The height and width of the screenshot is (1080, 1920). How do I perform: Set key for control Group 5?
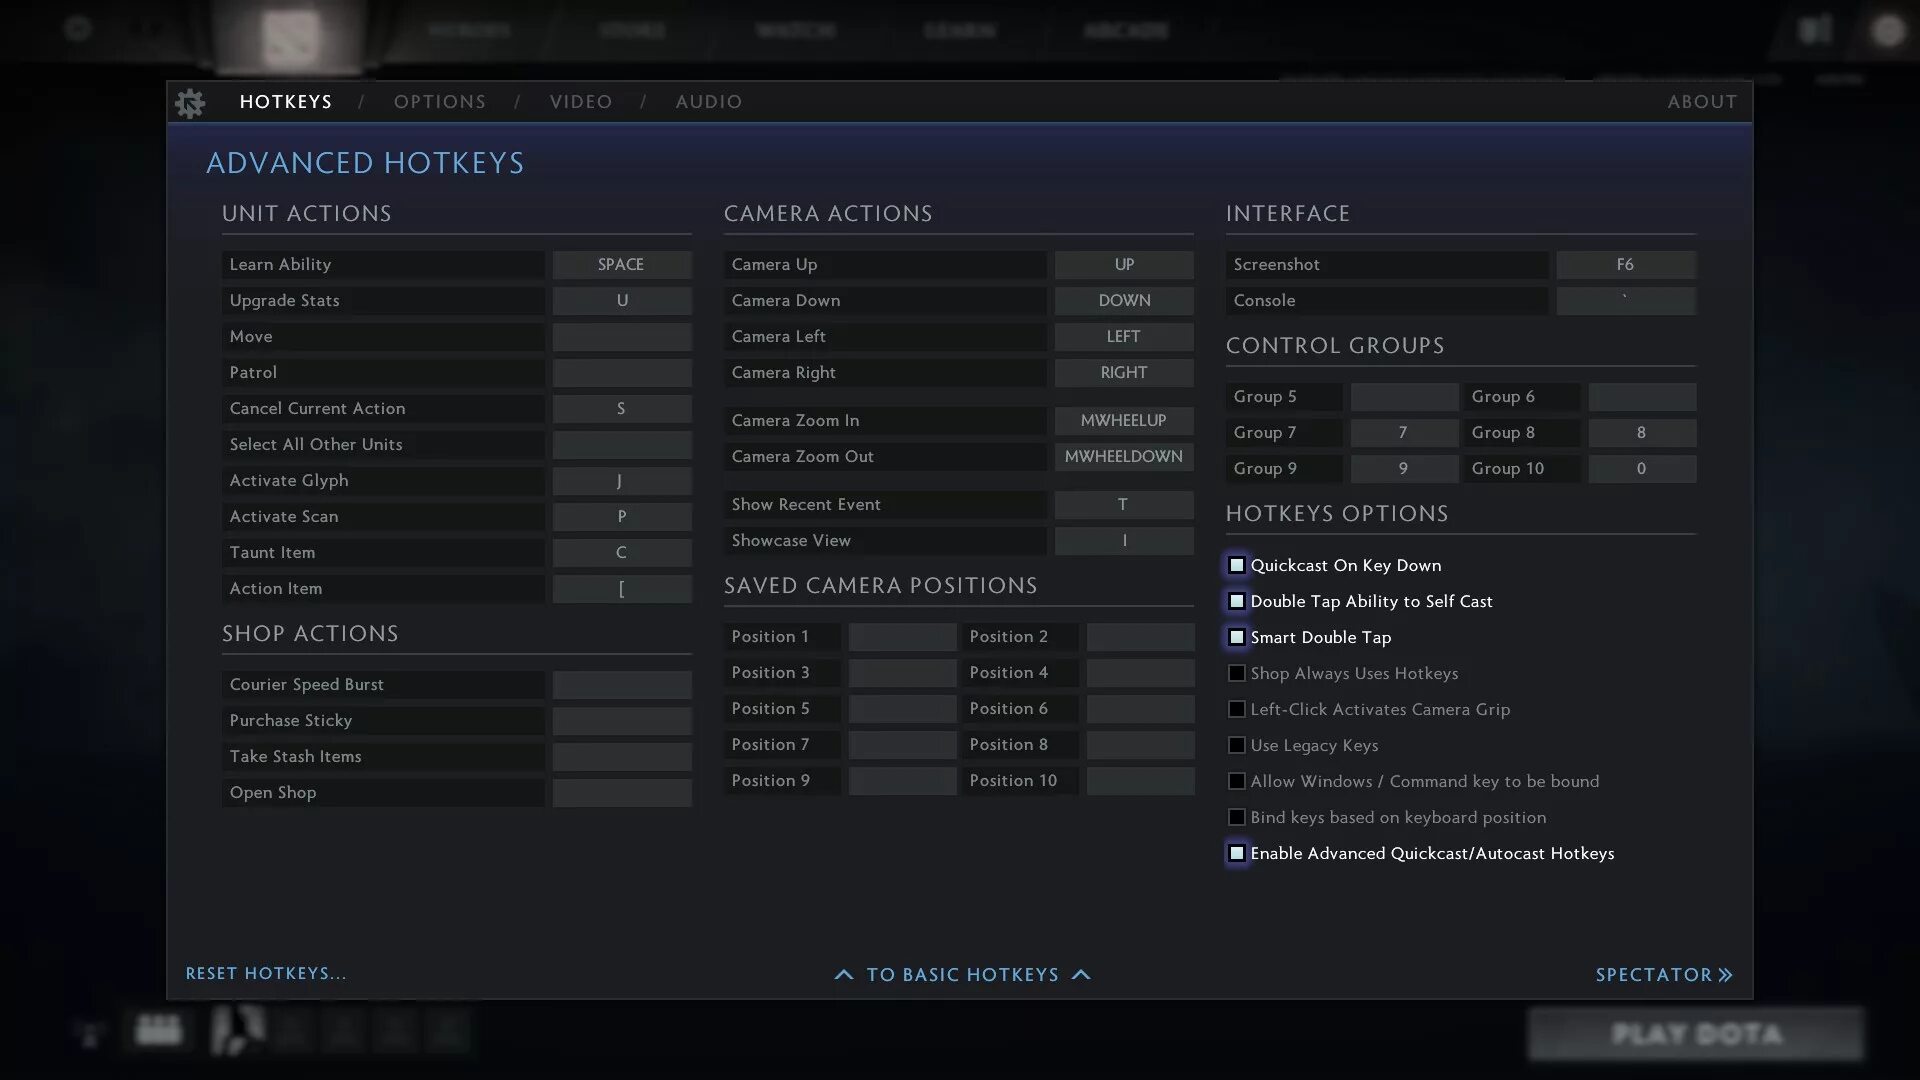click(x=1404, y=397)
